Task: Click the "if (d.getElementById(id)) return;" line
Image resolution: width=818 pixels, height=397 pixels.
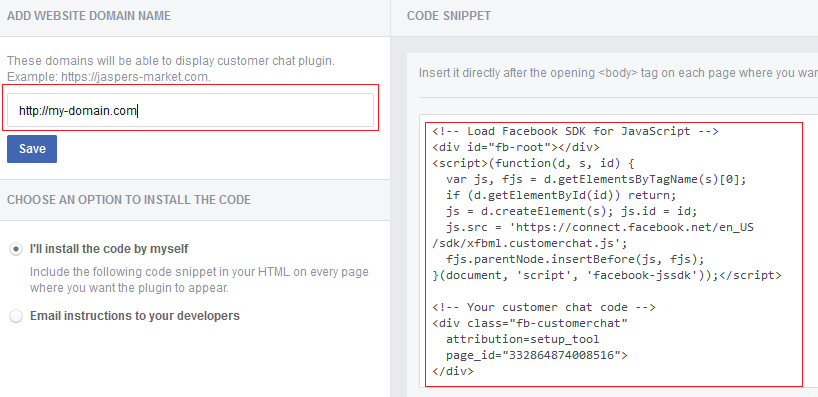Action: pyautogui.click(x=561, y=196)
